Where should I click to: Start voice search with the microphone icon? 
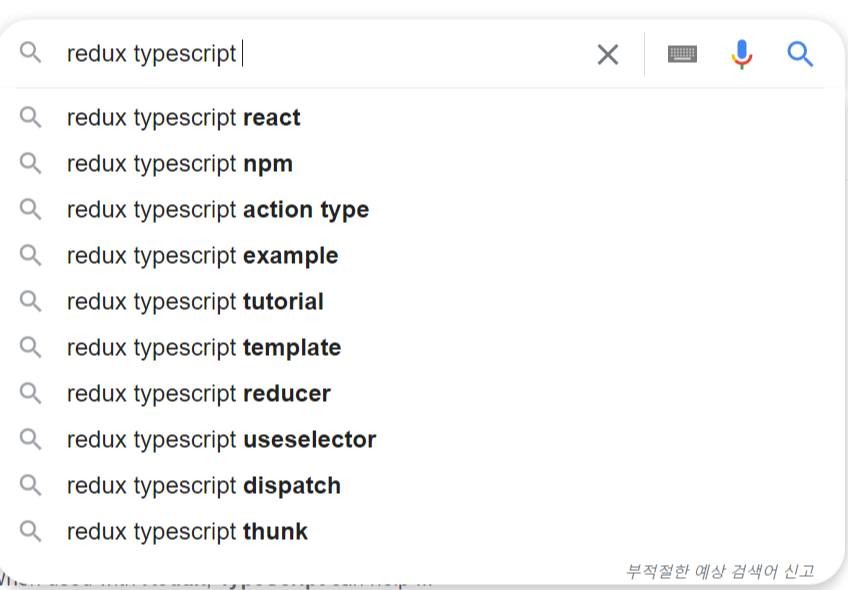[x=742, y=54]
